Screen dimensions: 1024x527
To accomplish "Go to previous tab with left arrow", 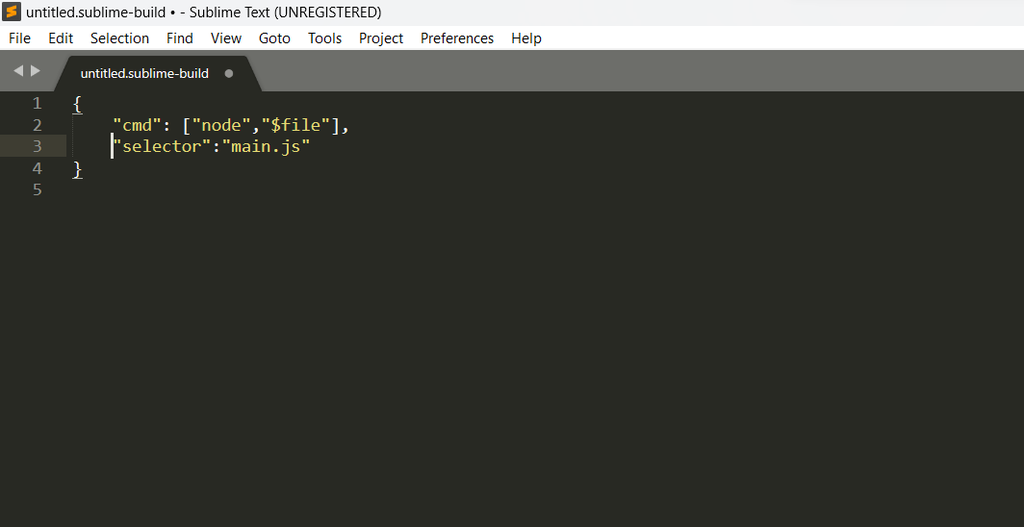I will coord(18,71).
